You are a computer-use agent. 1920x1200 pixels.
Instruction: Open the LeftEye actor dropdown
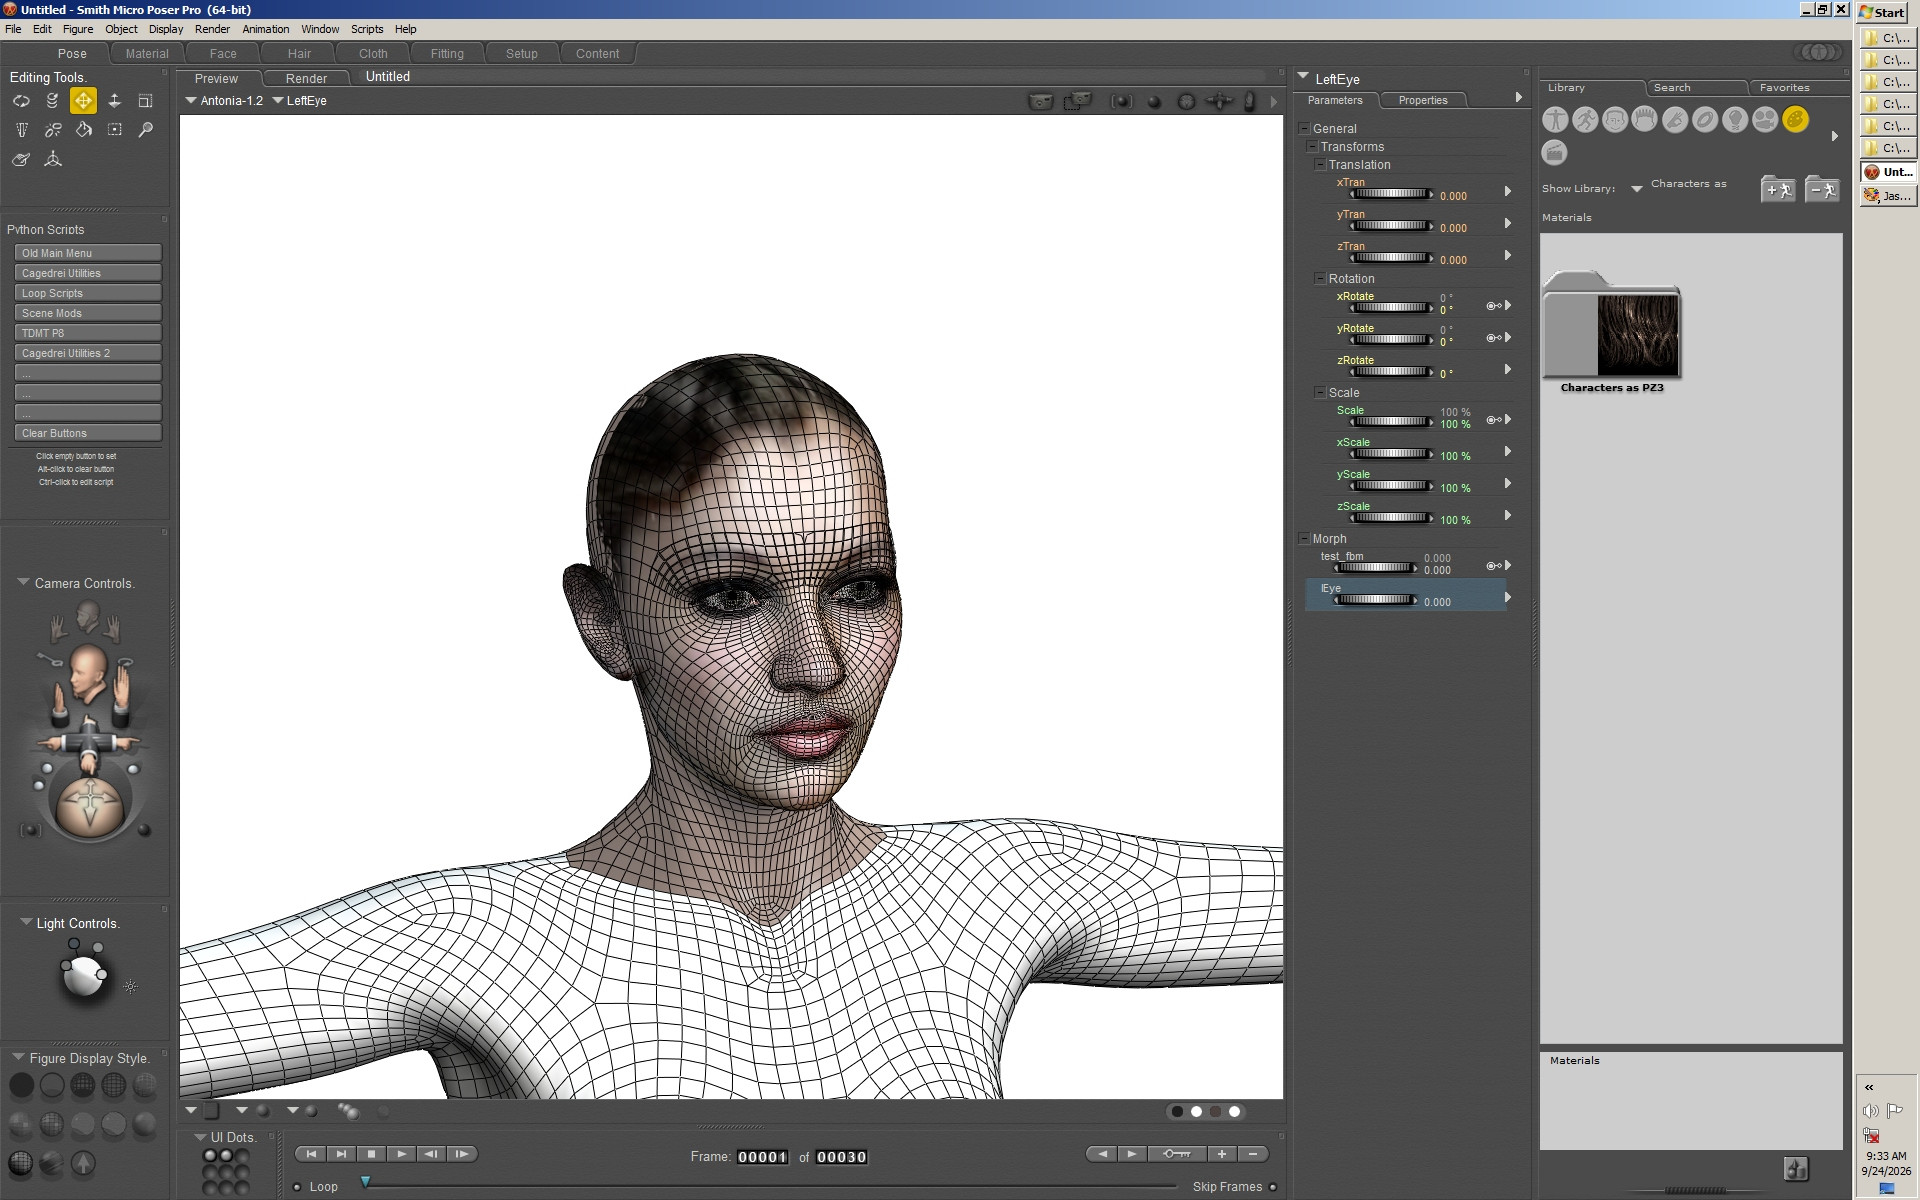[300, 101]
